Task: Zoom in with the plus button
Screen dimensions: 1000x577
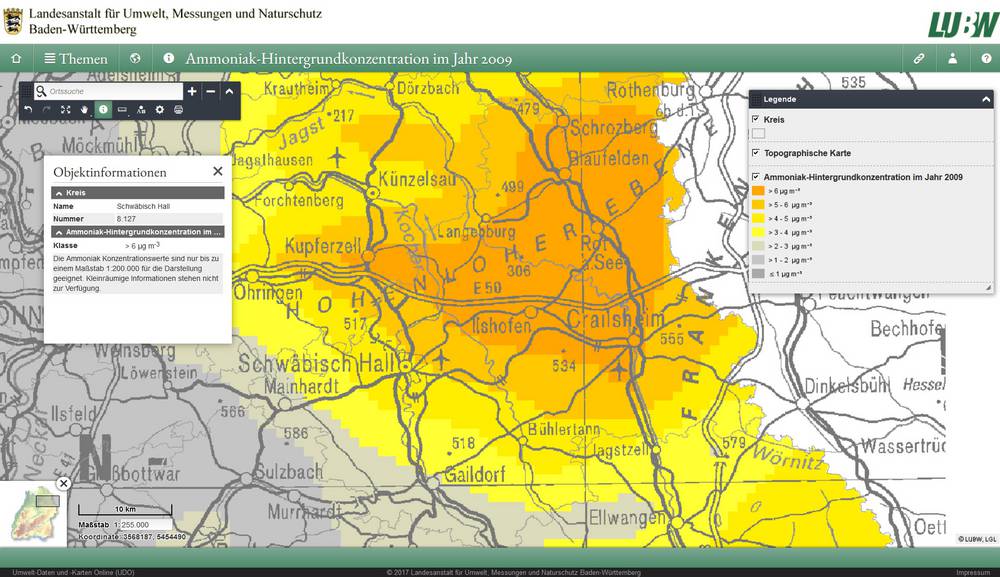Action: tap(192, 91)
